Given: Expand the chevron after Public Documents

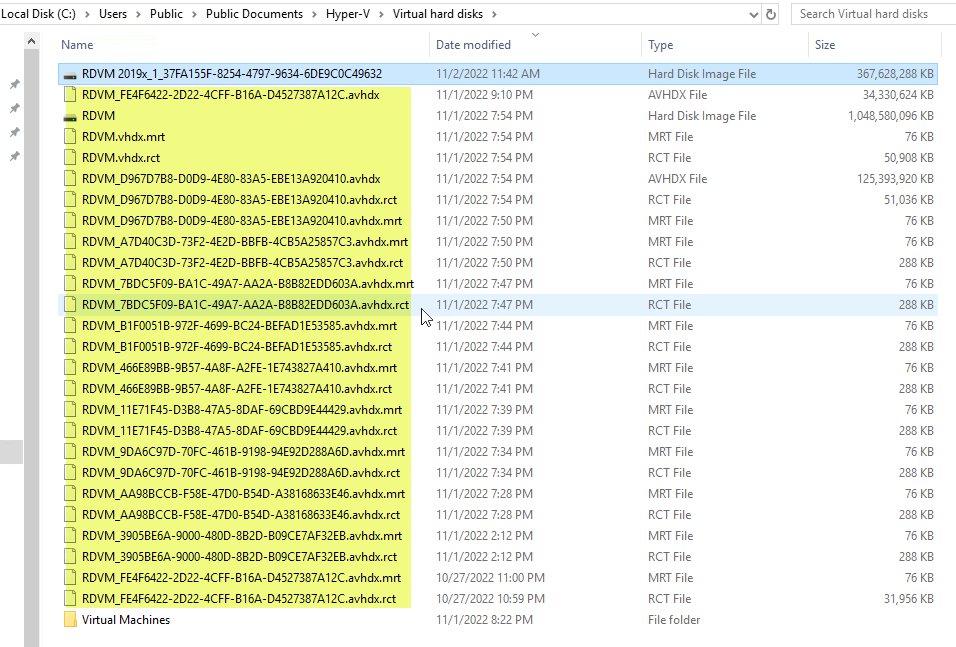Looking at the screenshot, I should pos(314,14).
